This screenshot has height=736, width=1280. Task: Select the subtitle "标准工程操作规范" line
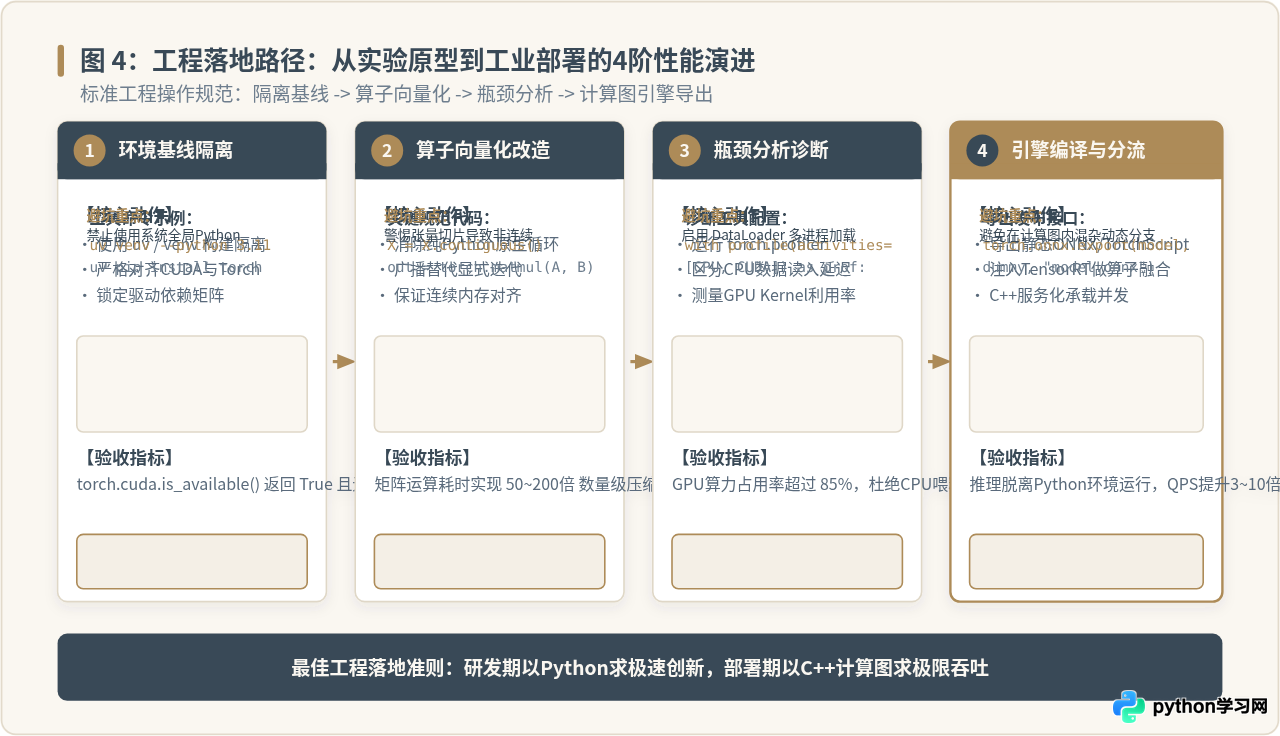pos(397,95)
